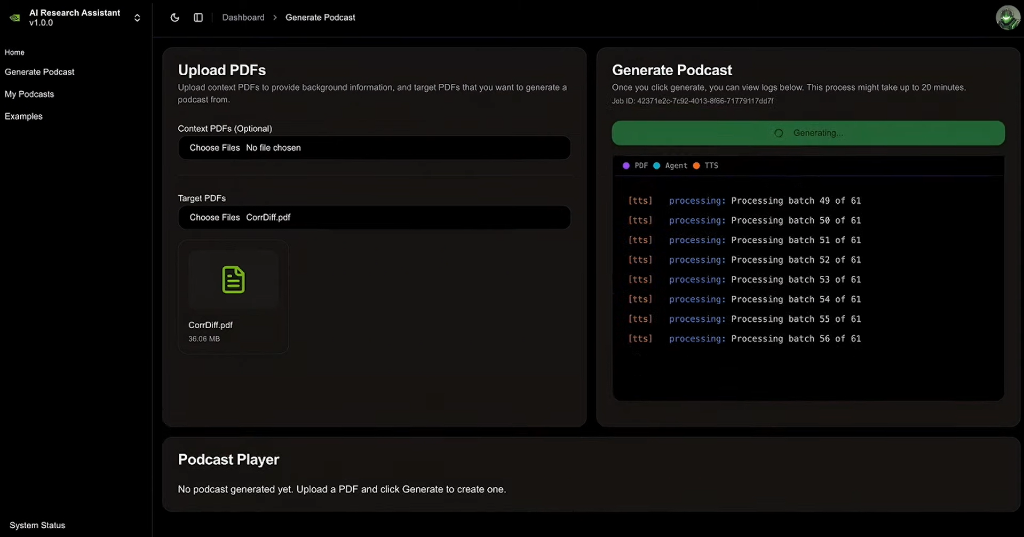Click the orange TTS legend dot
Image resolution: width=1024 pixels, height=537 pixels.
[x=696, y=165]
